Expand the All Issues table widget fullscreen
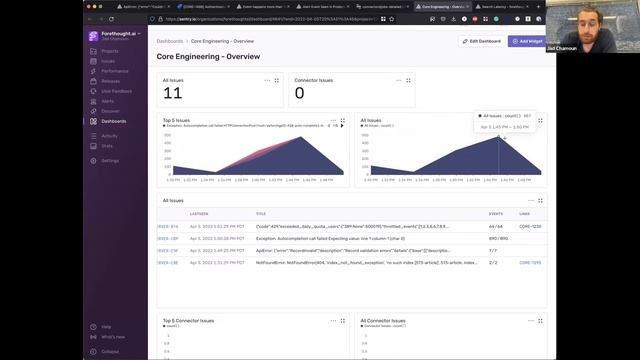This screenshot has width=640, height=360. (540, 200)
